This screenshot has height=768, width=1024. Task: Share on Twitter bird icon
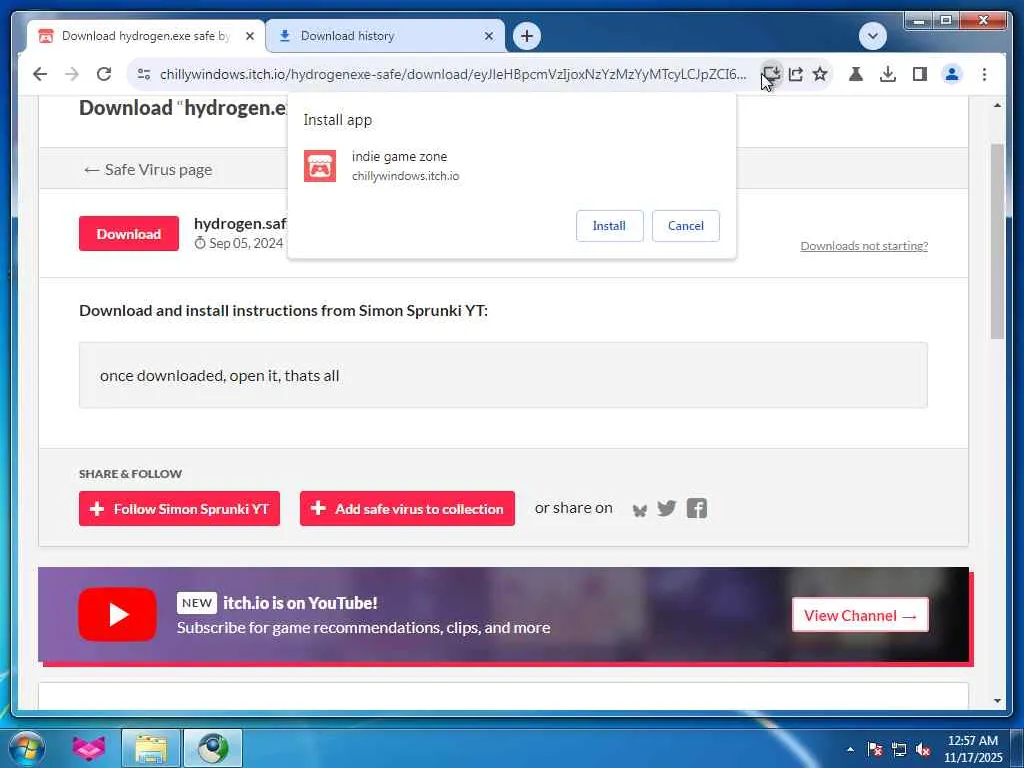[667, 509]
